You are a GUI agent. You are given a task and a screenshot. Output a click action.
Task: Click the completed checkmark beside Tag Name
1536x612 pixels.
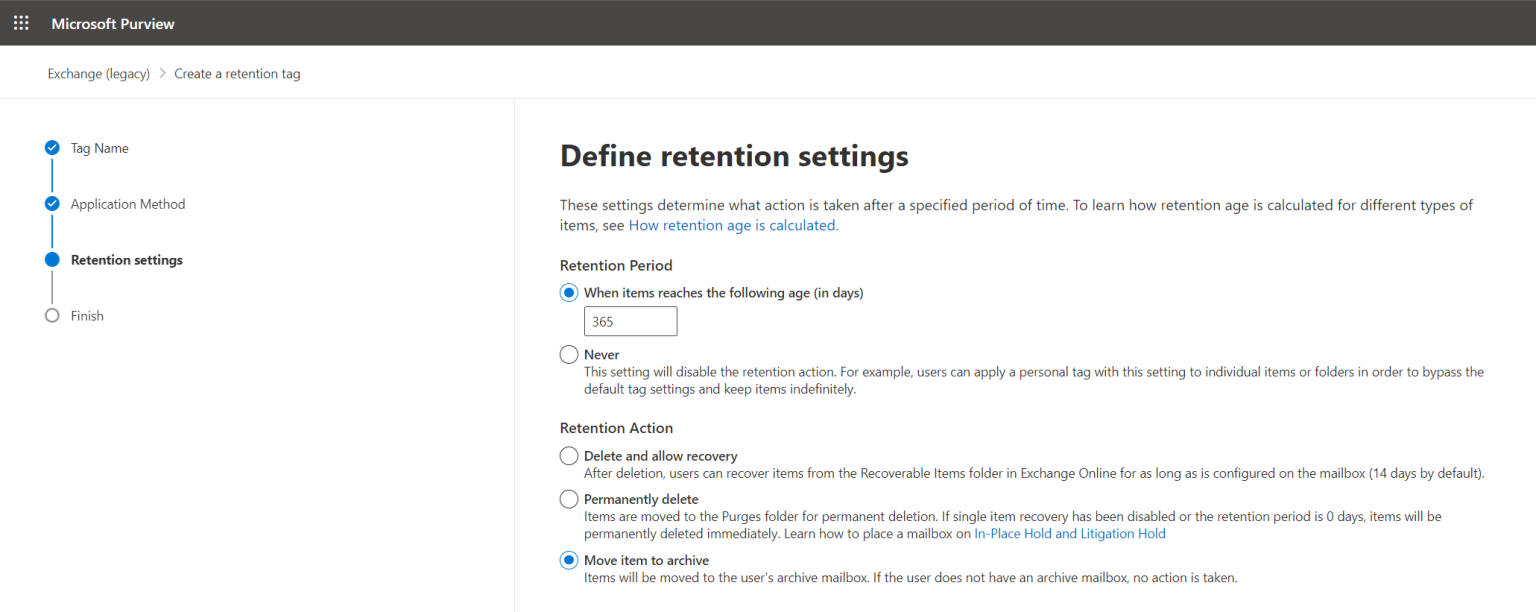click(52, 147)
